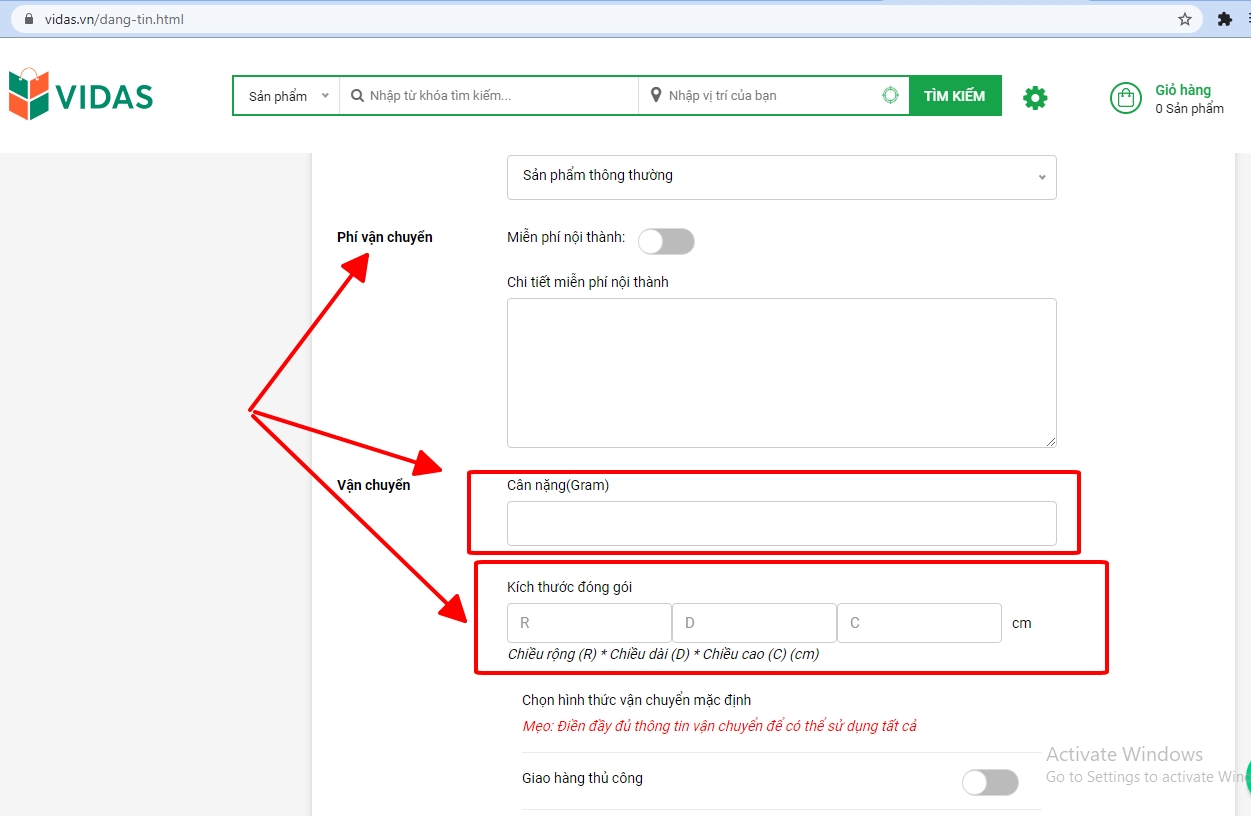Click the green settings gear icon
The image size is (1251, 816).
(1035, 97)
